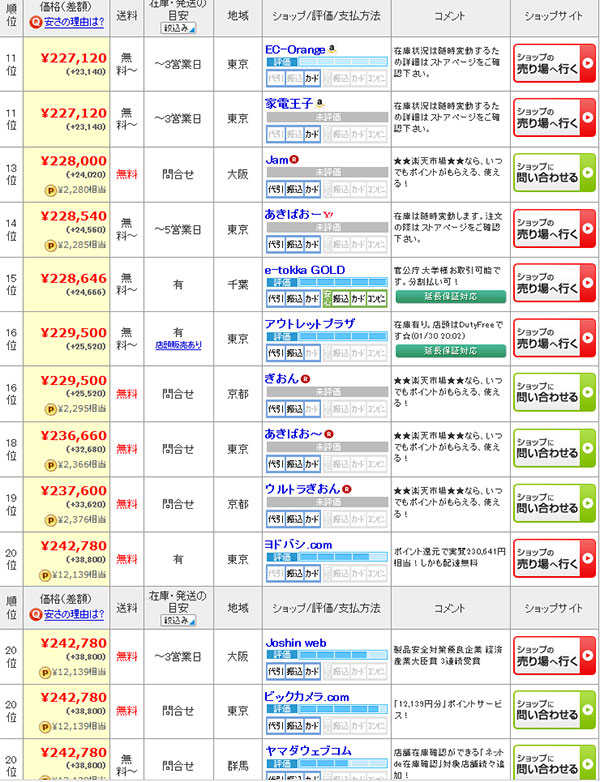Click the P point icon next to ¥2,295相当
The height and width of the screenshot is (782, 600).
click(x=50, y=409)
